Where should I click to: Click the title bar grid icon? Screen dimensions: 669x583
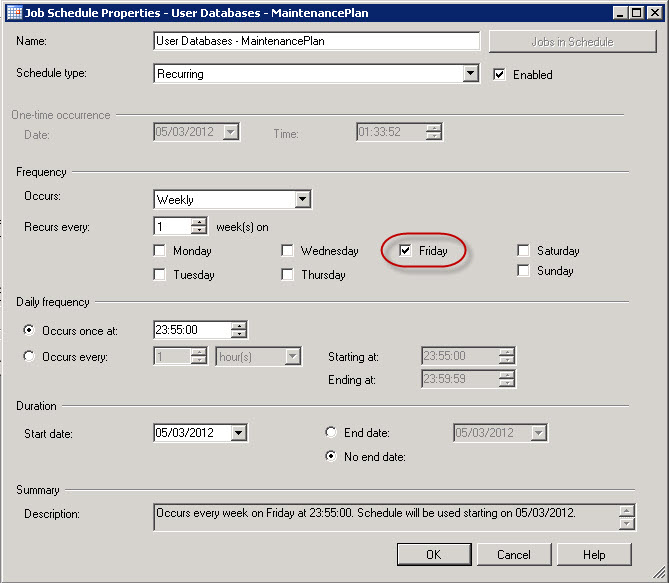(x=14, y=13)
